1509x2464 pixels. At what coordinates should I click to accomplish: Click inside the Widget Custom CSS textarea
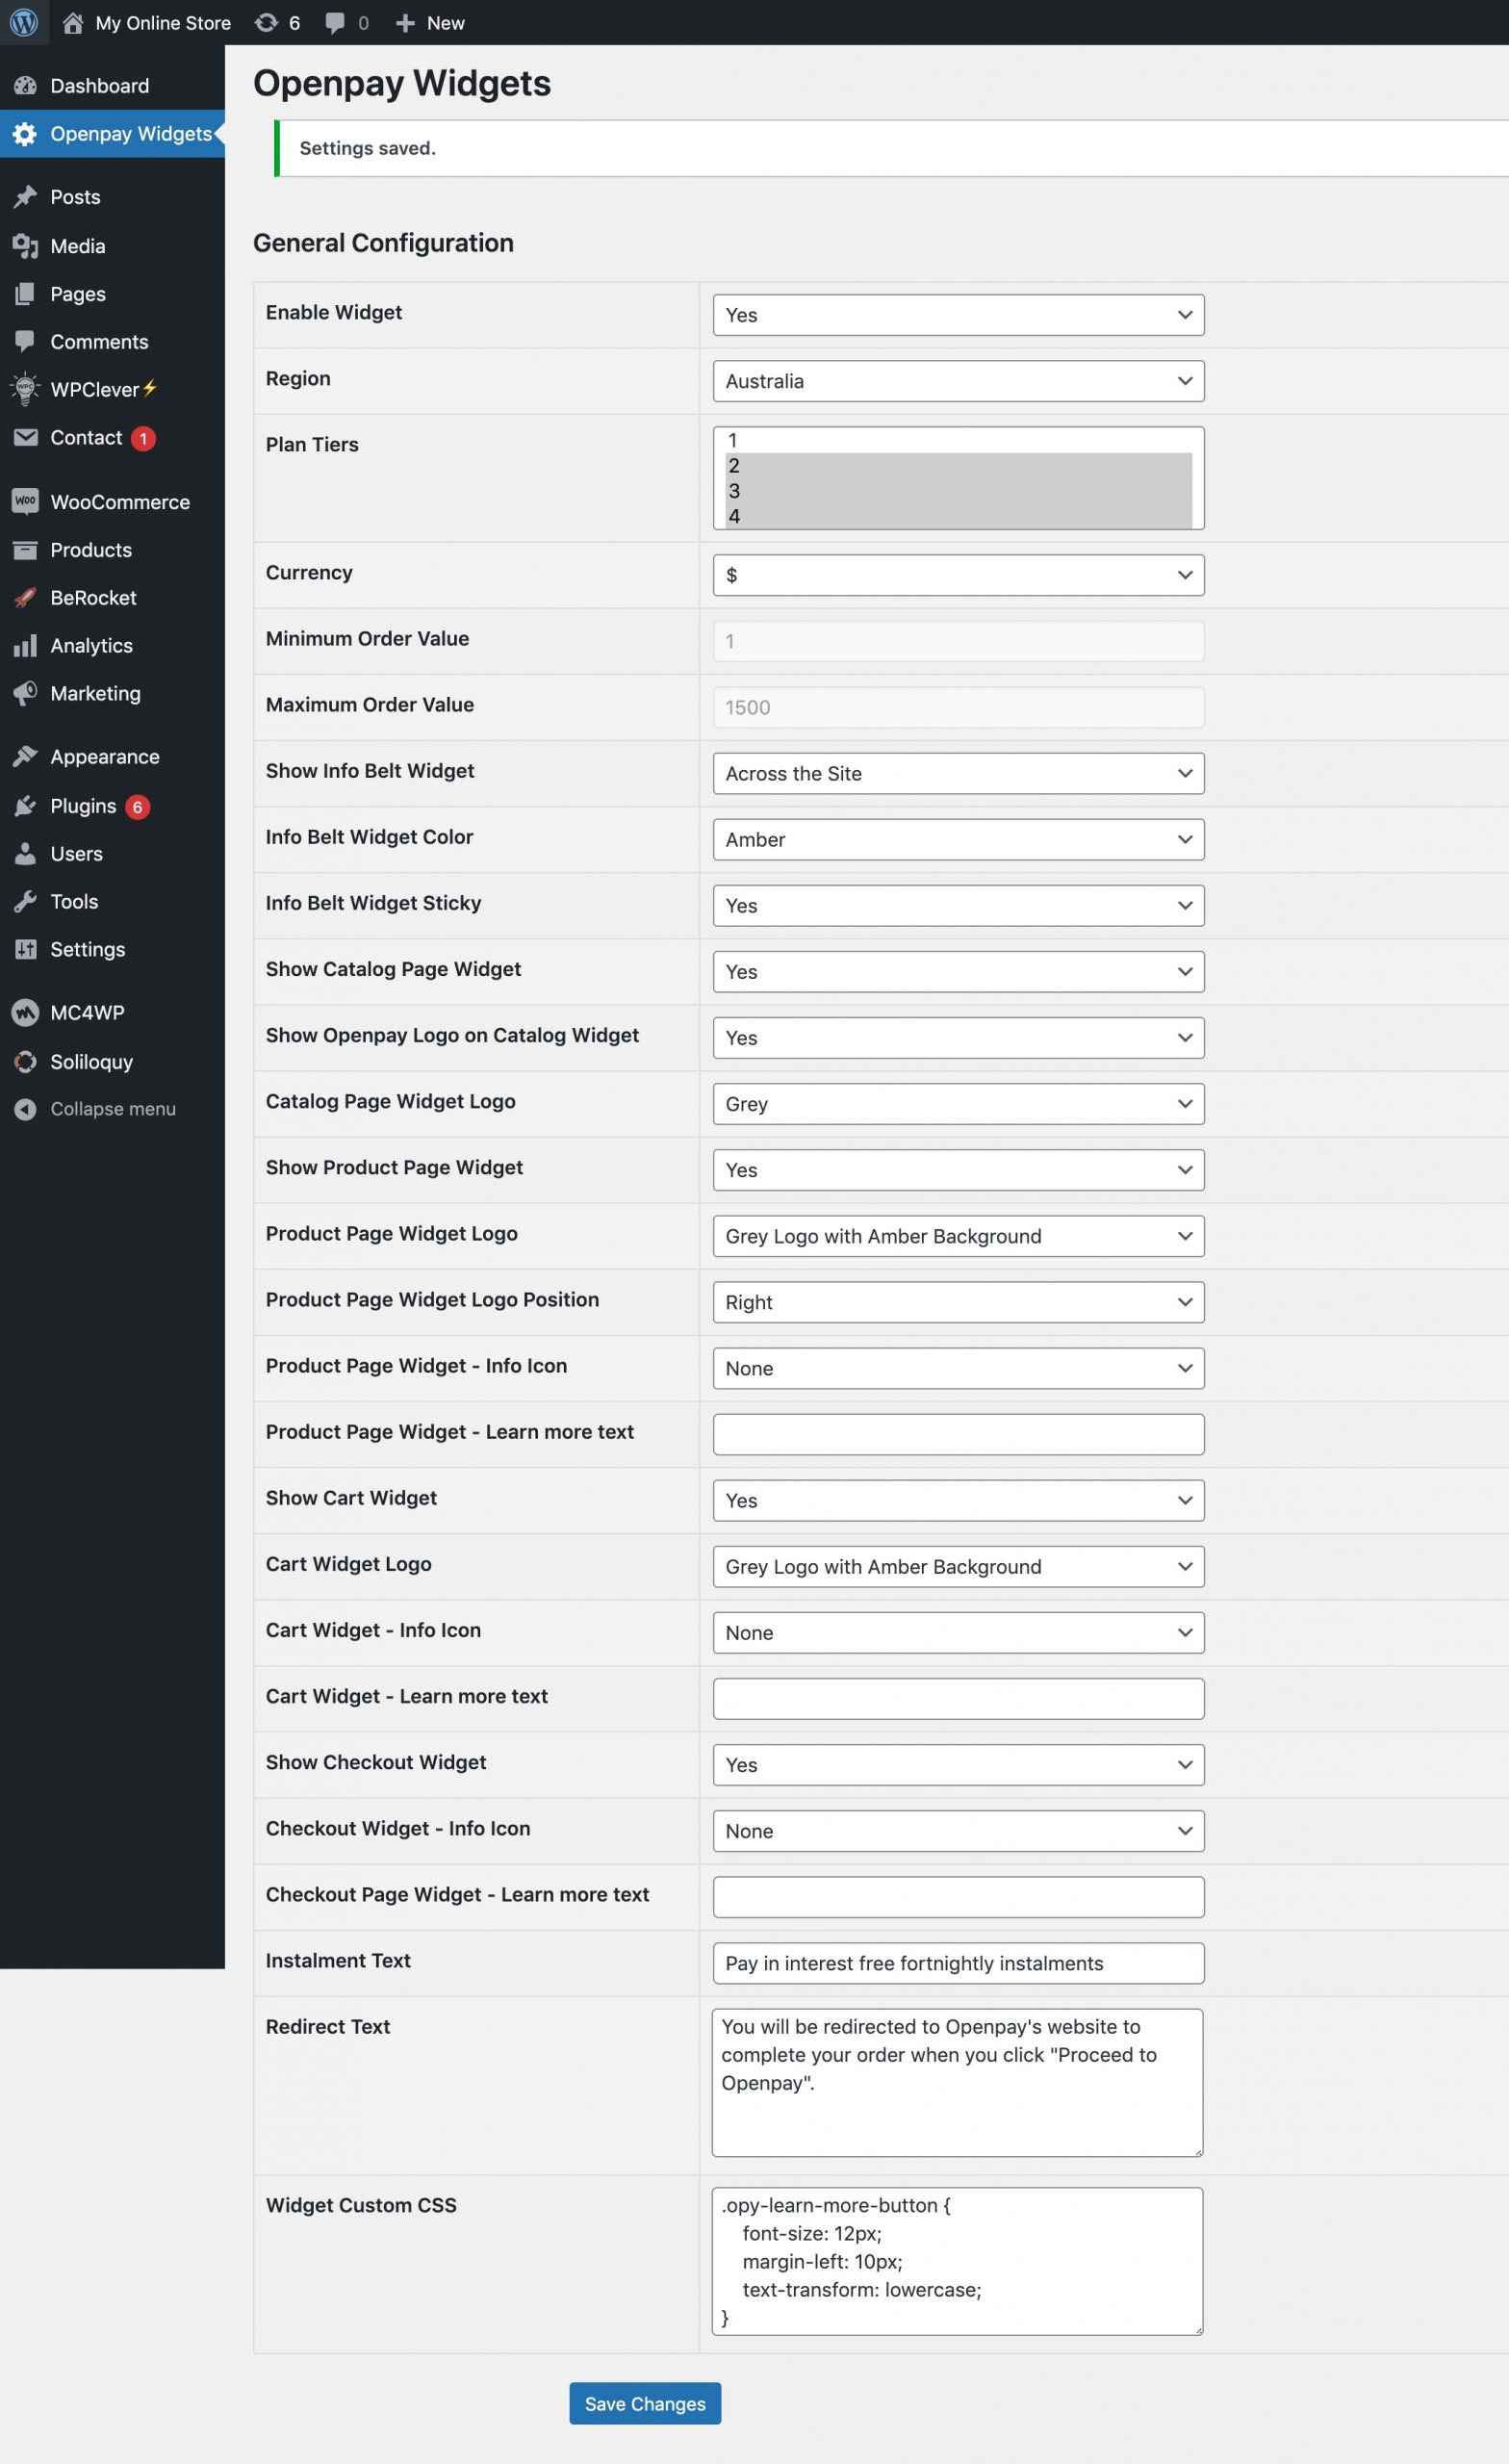coord(957,2261)
